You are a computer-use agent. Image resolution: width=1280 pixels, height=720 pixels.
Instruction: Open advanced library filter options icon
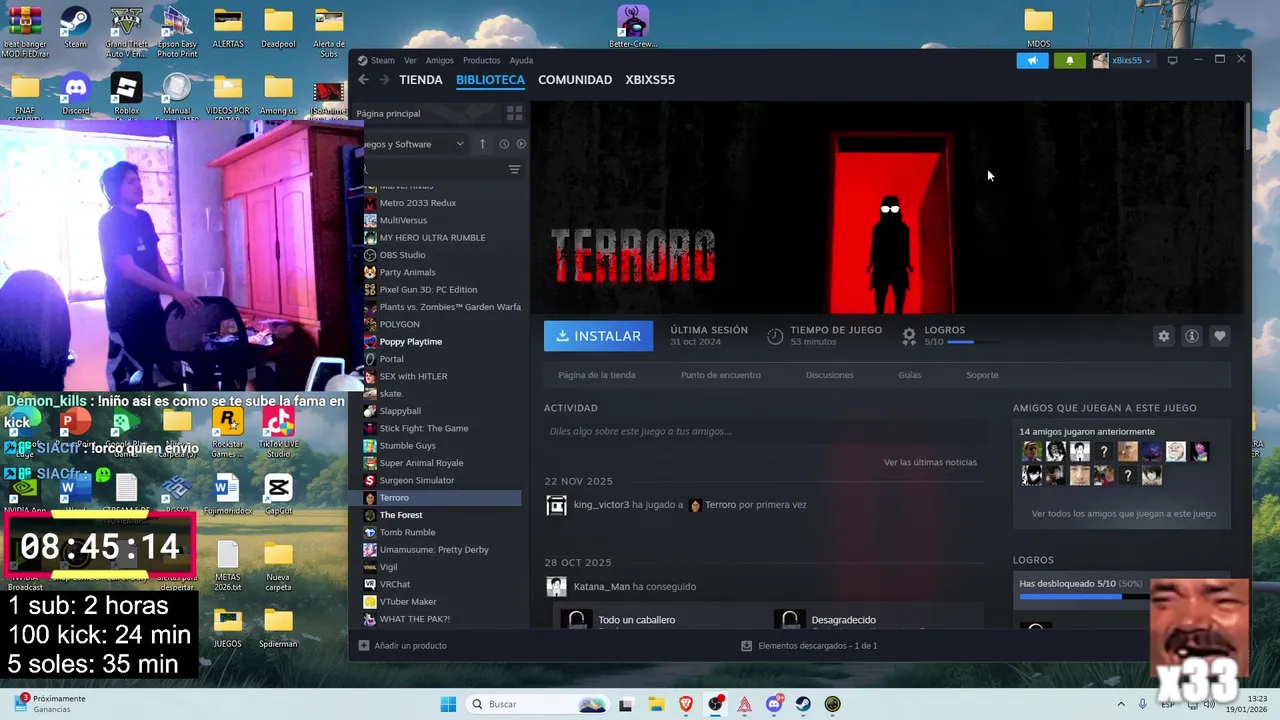(514, 169)
